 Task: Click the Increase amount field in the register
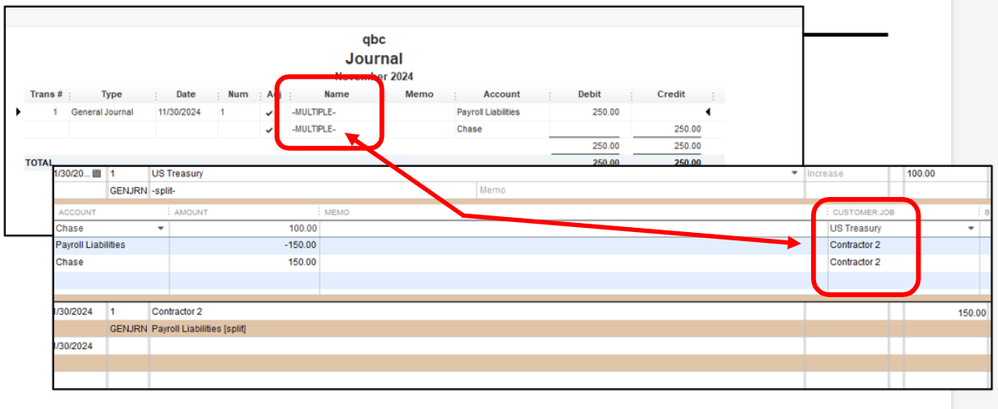(x=847, y=173)
